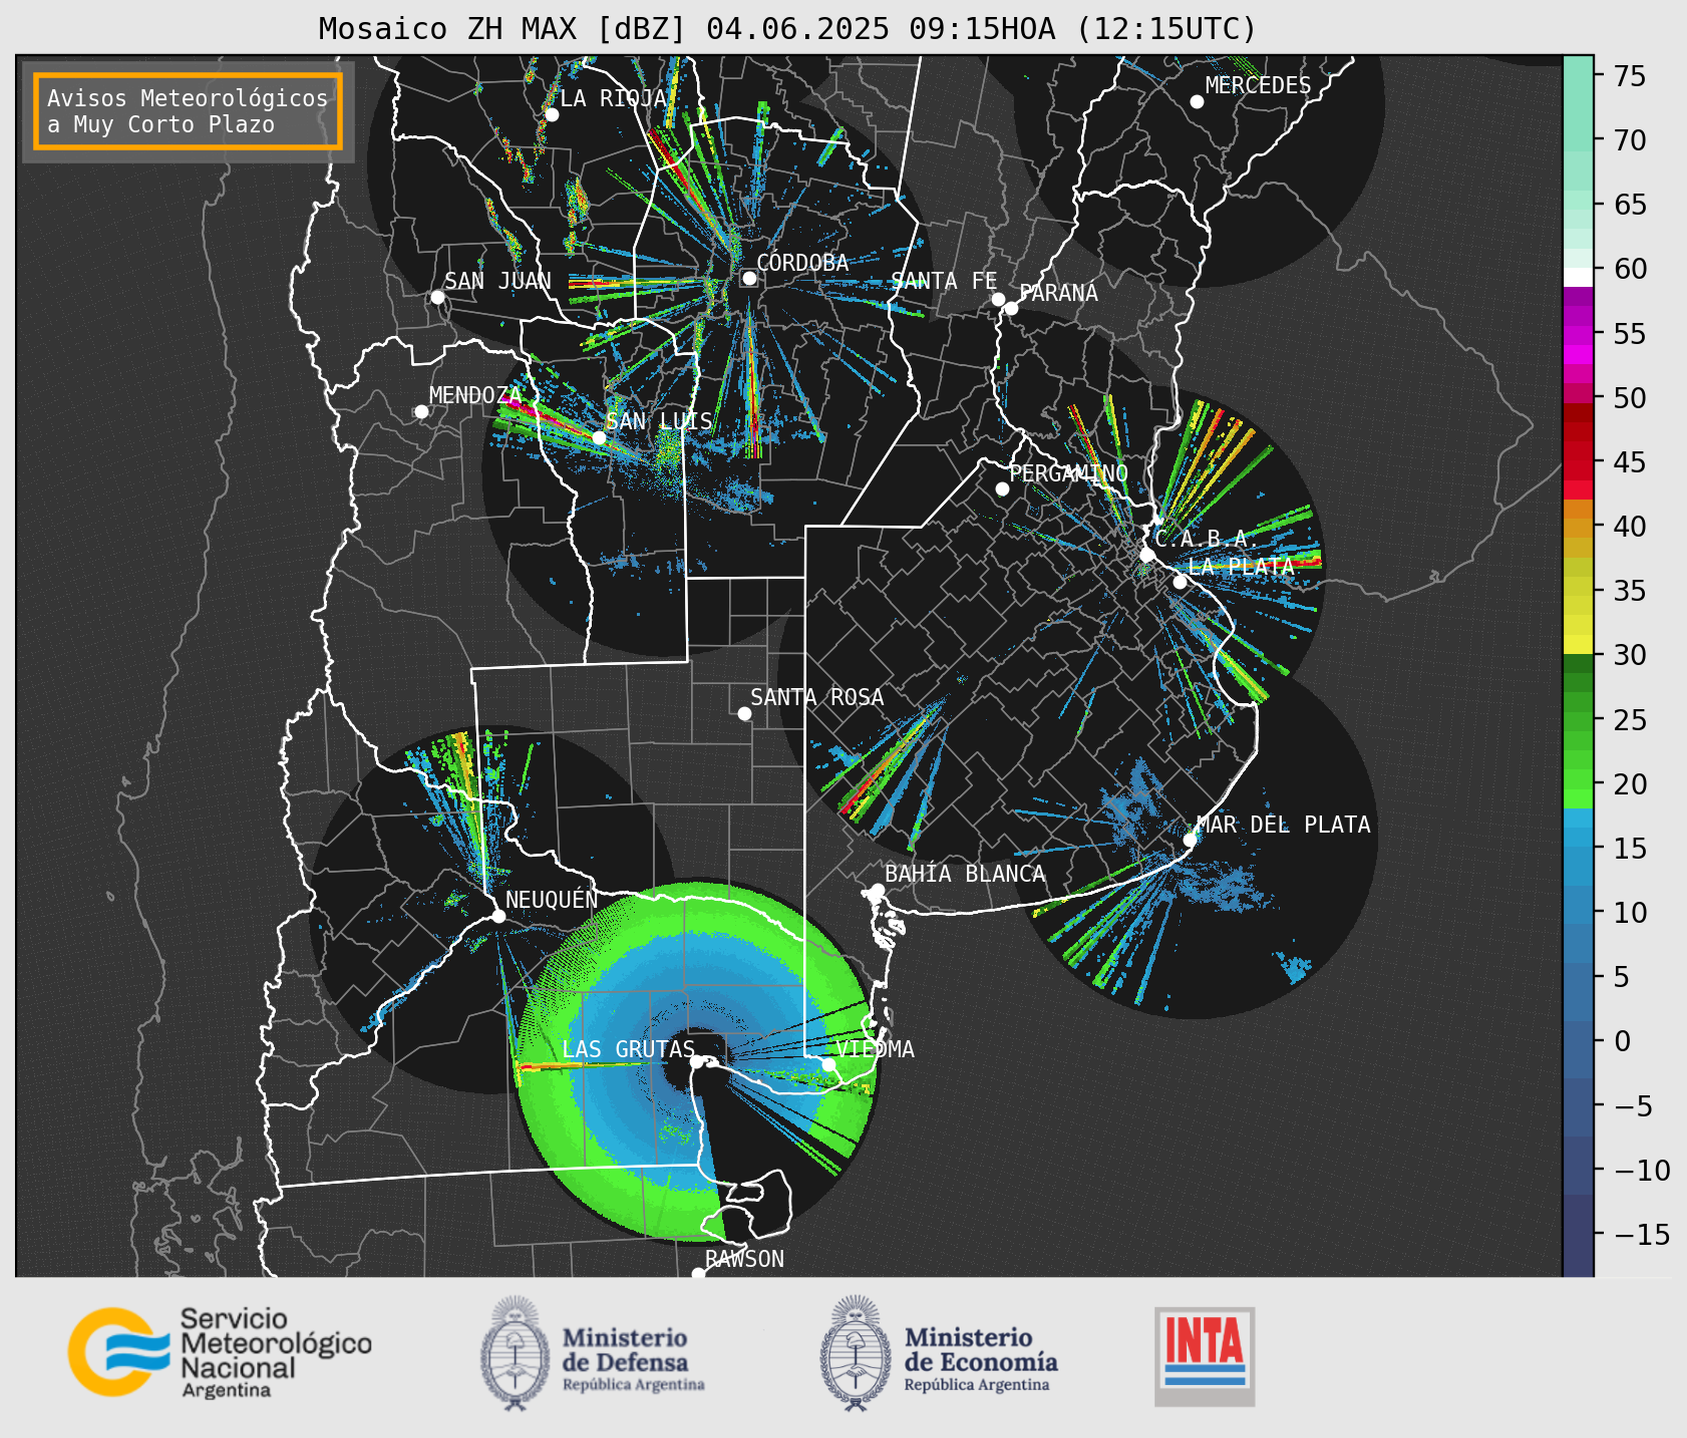Click the LA RIOJA city marker dot

point(551,115)
